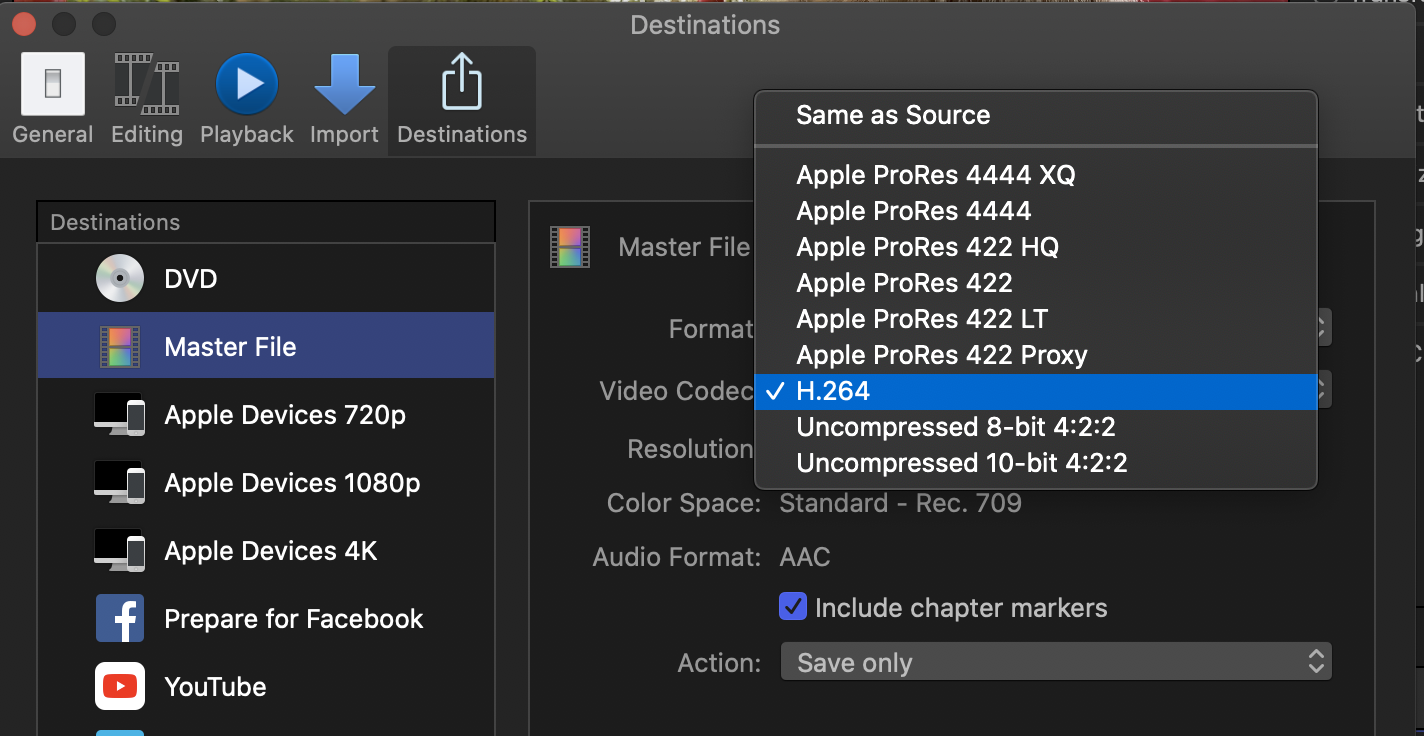
Task: Choose Same as Source codec option
Action: (x=893, y=115)
